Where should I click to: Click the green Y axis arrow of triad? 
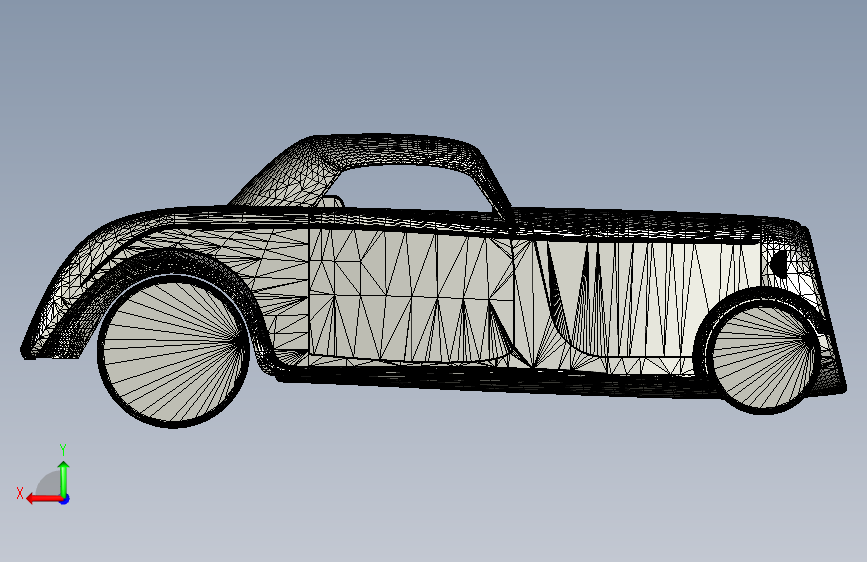[64, 479]
